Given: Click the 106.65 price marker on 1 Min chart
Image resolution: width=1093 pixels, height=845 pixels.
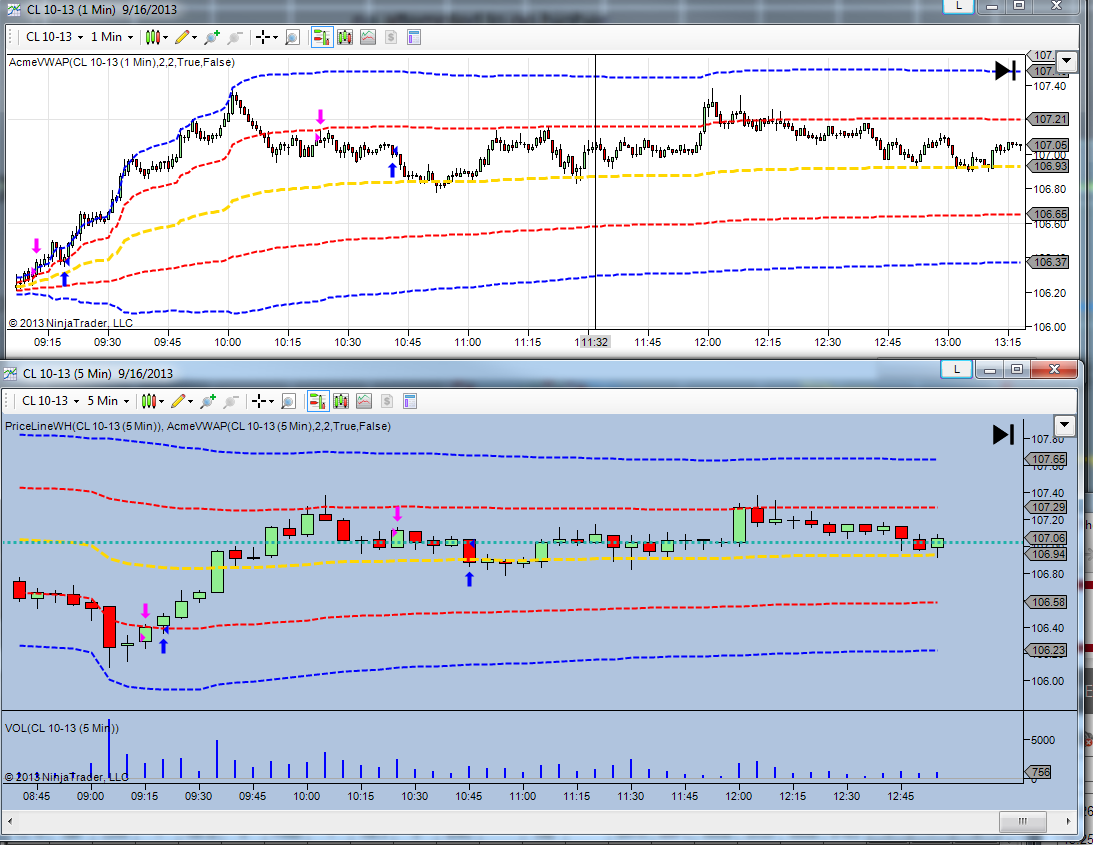Looking at the screenshot, I should click(1049, 214).
